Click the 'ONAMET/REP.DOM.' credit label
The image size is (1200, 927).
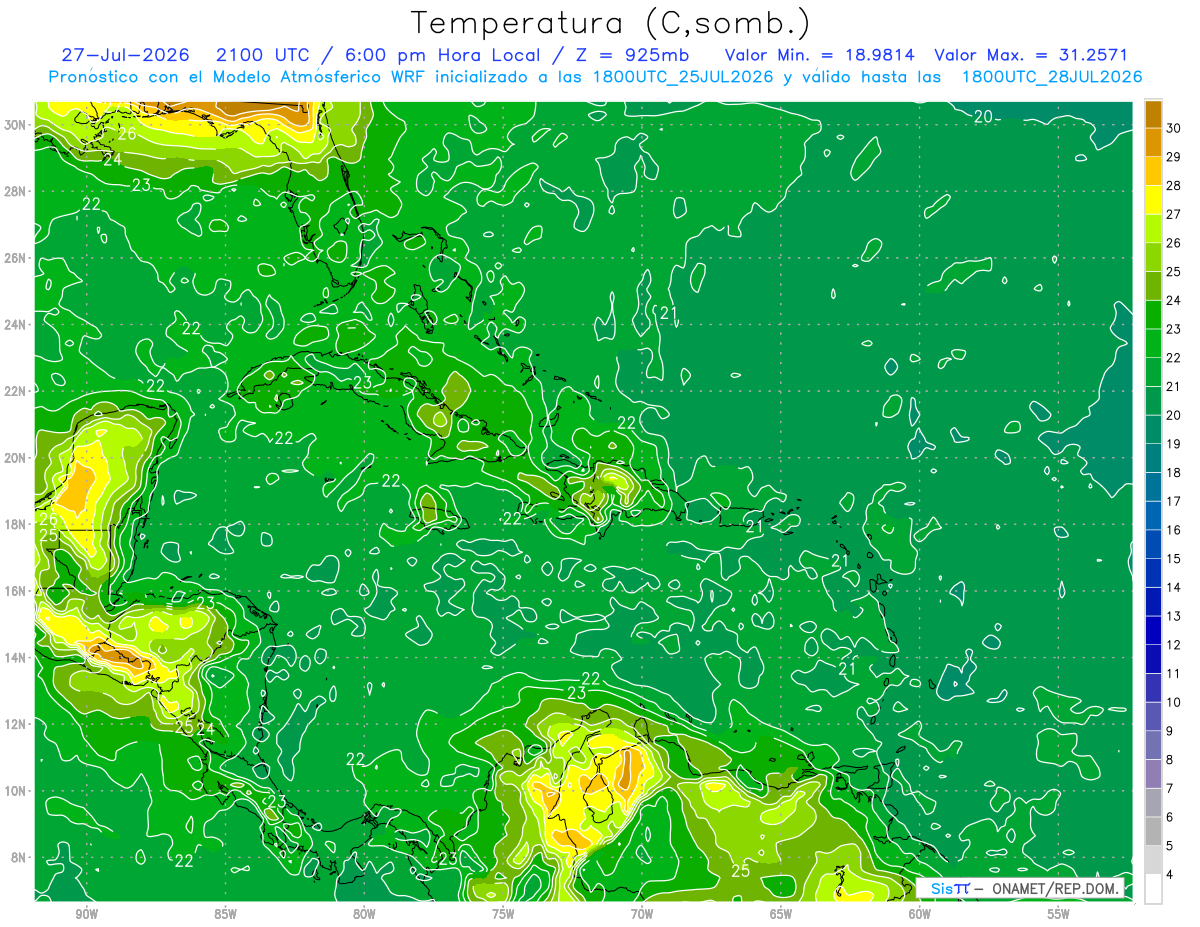click(x=1056, y=888)
